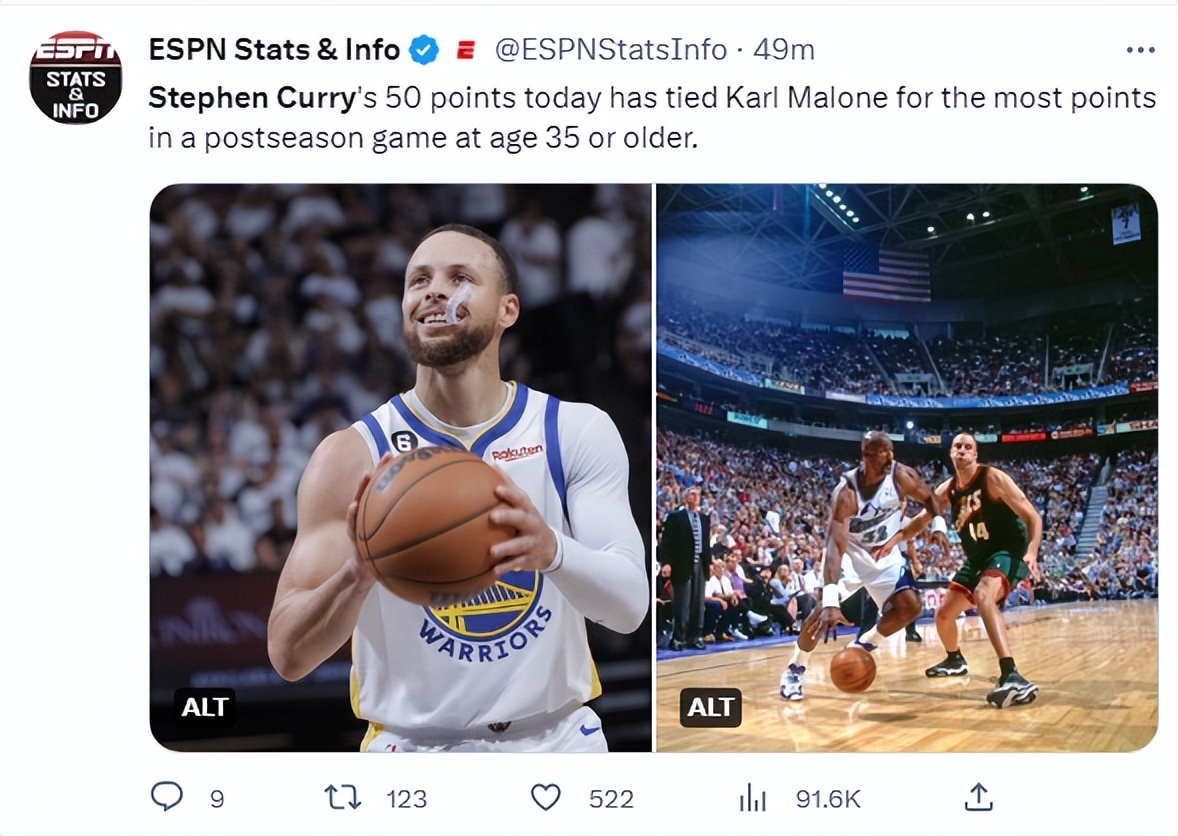The height and width of the screenshot is (836, 1178).
Task: Click the 123 retweet count
Action: pos(406,799)
